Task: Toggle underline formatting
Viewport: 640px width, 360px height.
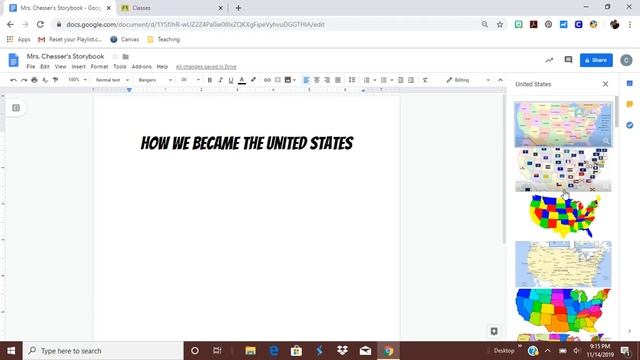Action: (x=231, y=80)
